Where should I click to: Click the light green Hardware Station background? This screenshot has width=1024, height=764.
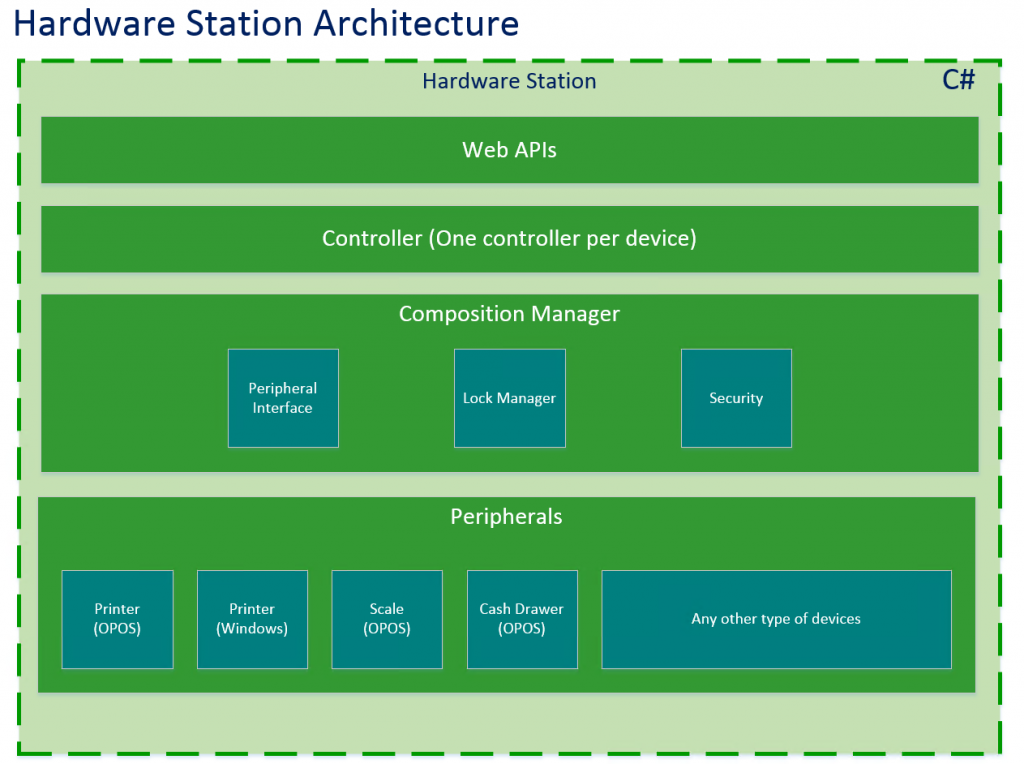(x=509, y=720)
